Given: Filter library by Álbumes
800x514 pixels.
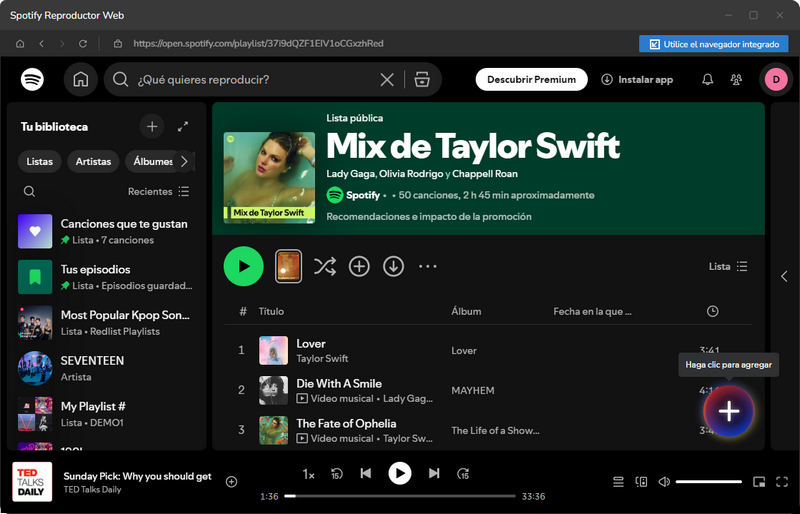Looking at the screenshot, I should tap(151, 161).
